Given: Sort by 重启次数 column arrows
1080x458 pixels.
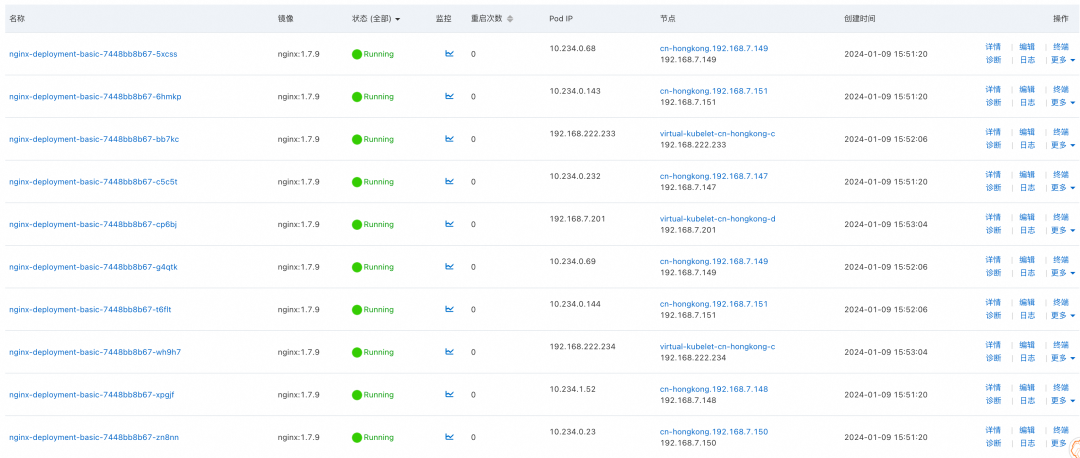Looking at the screenshot, I should pos(510,19).
